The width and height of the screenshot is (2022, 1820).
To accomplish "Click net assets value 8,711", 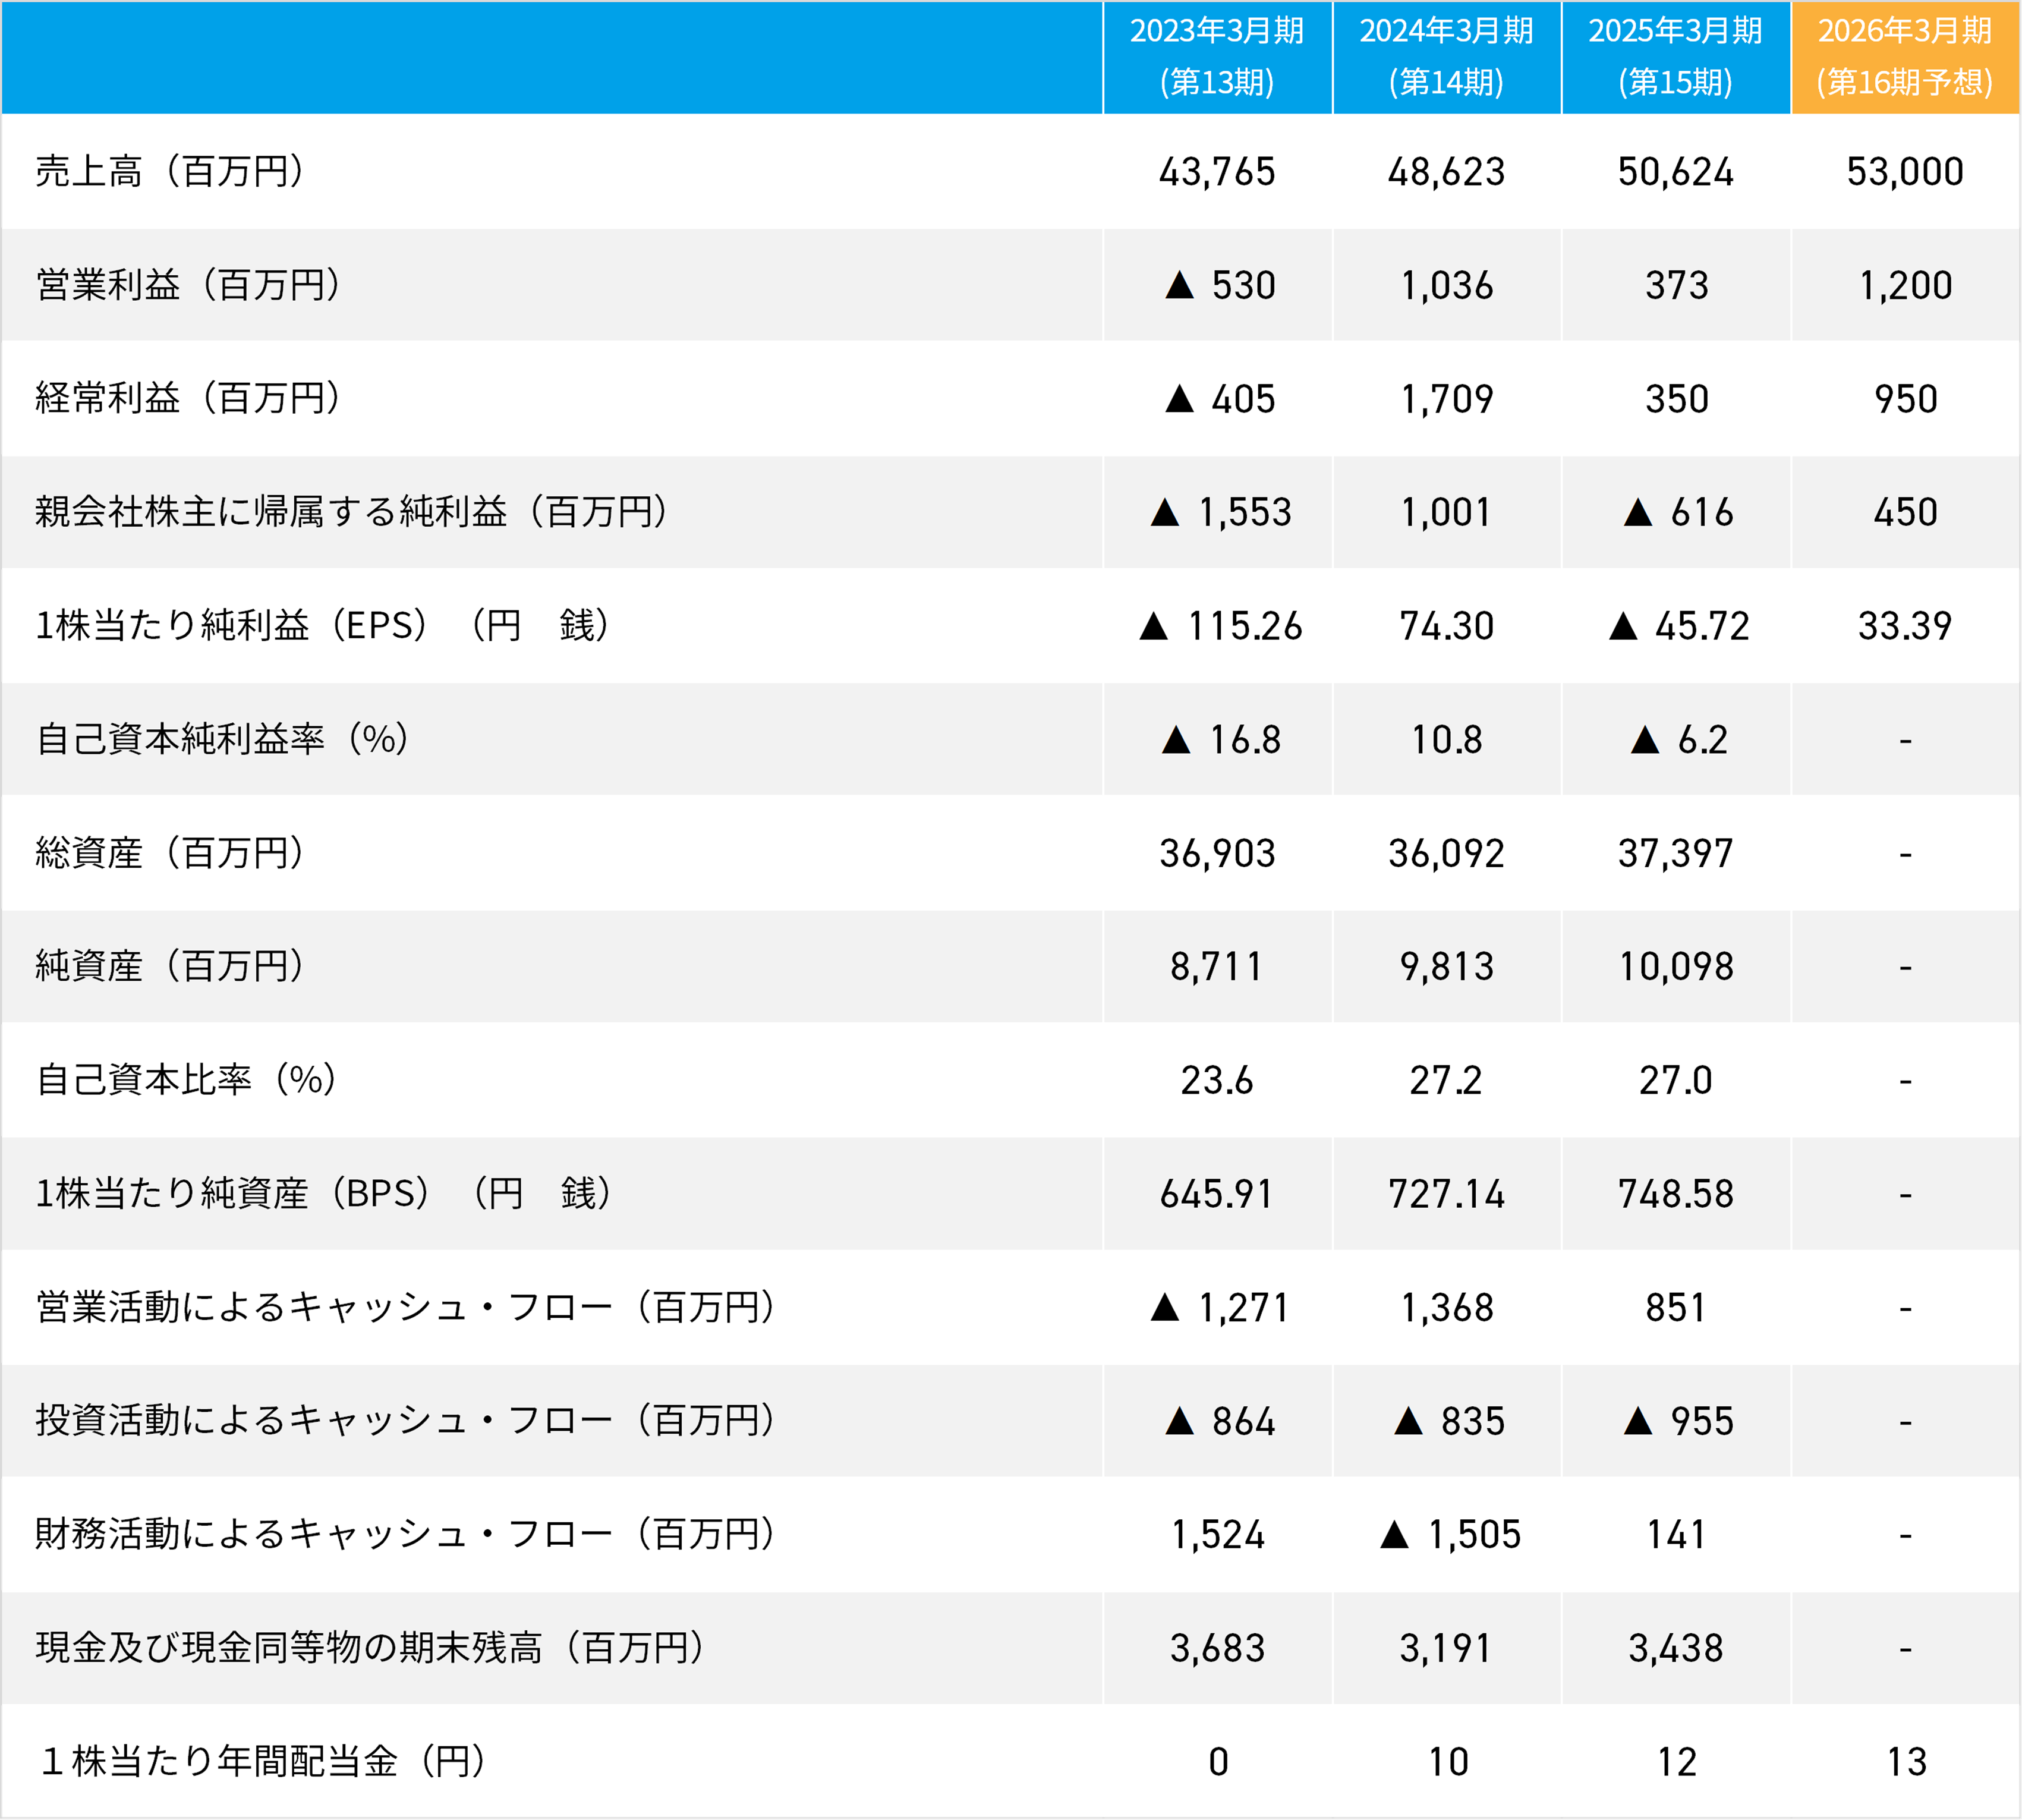I will (1216, 968).
